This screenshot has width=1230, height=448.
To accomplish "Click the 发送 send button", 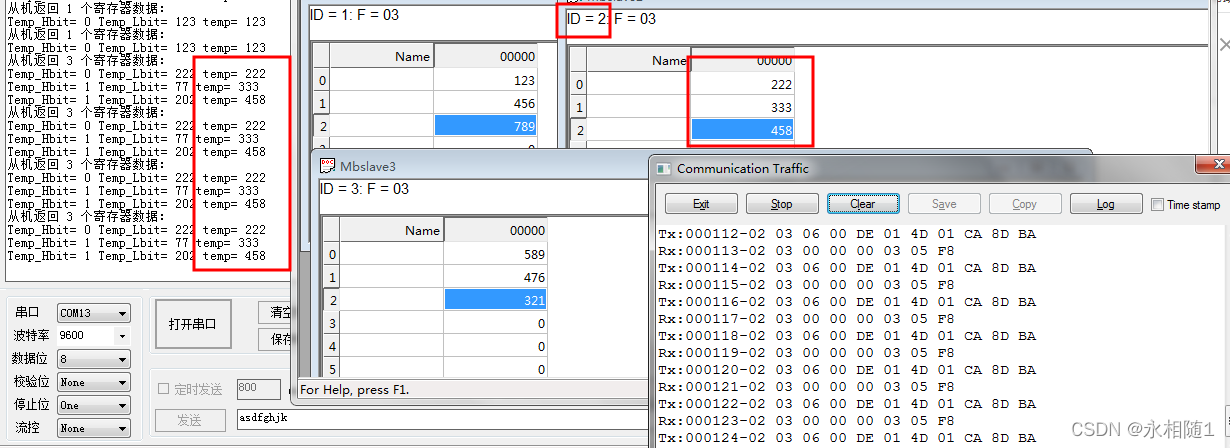I will click(x=190, y=420).
